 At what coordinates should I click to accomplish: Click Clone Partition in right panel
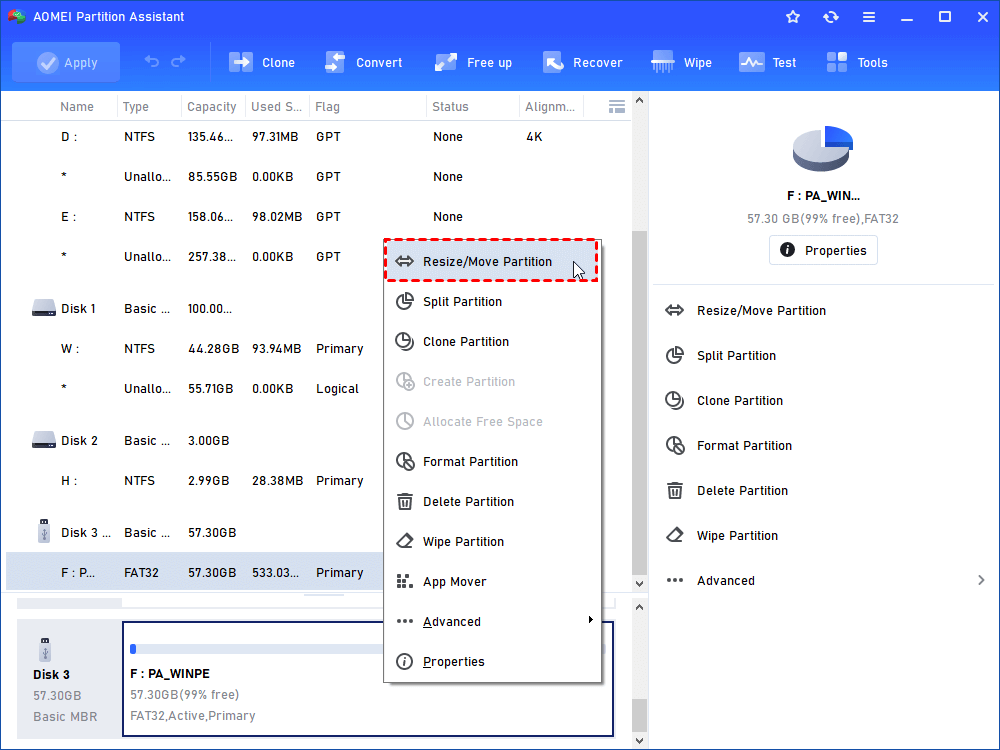(724, 401)
